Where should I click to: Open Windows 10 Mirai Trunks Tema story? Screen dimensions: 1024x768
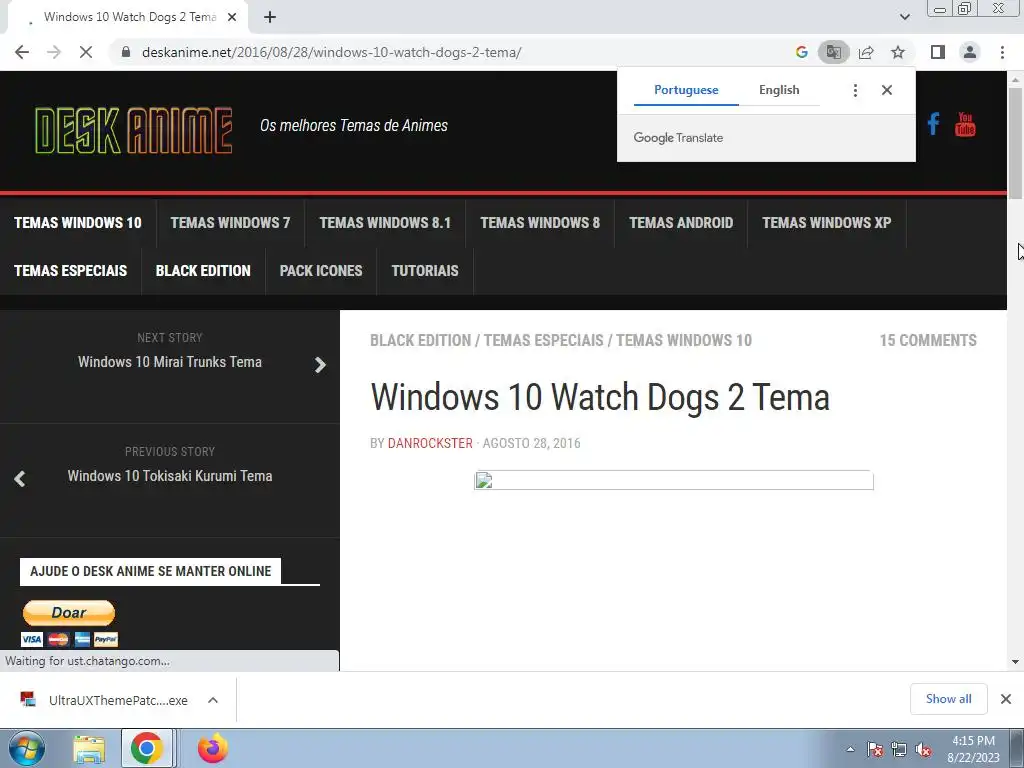coord(170,362)
